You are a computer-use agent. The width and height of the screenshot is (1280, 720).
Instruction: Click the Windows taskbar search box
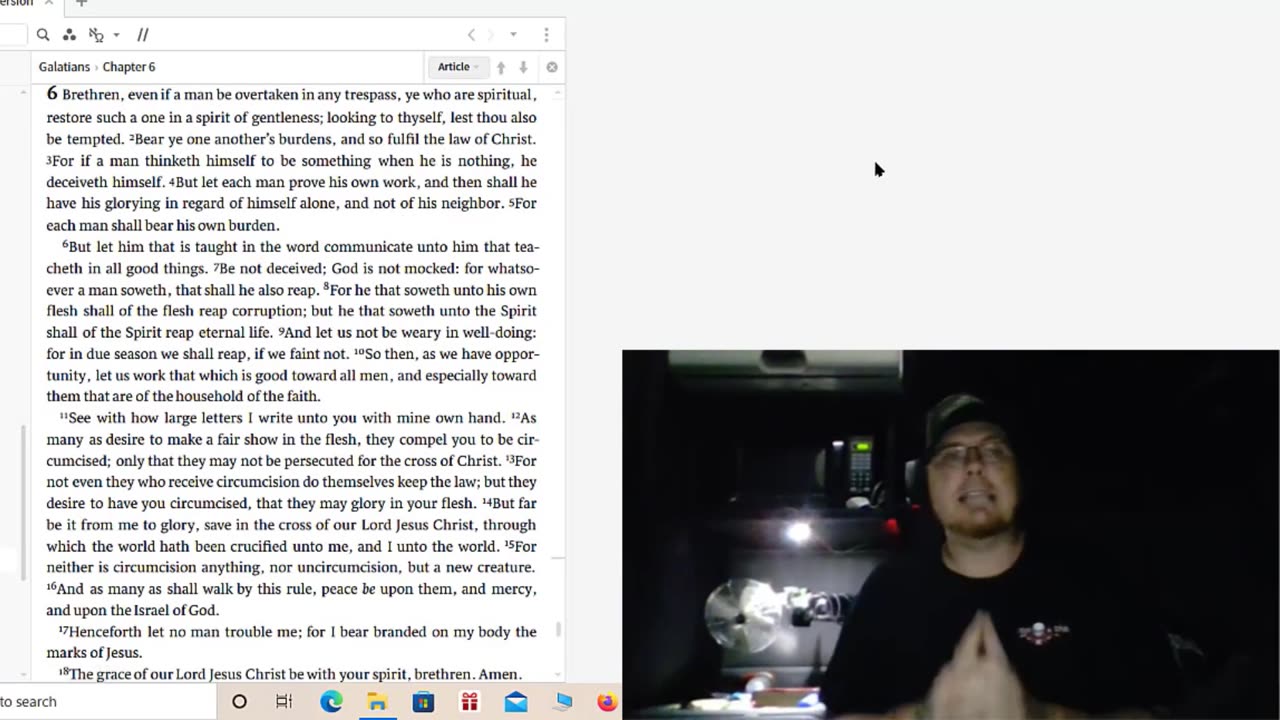point(108,701)
